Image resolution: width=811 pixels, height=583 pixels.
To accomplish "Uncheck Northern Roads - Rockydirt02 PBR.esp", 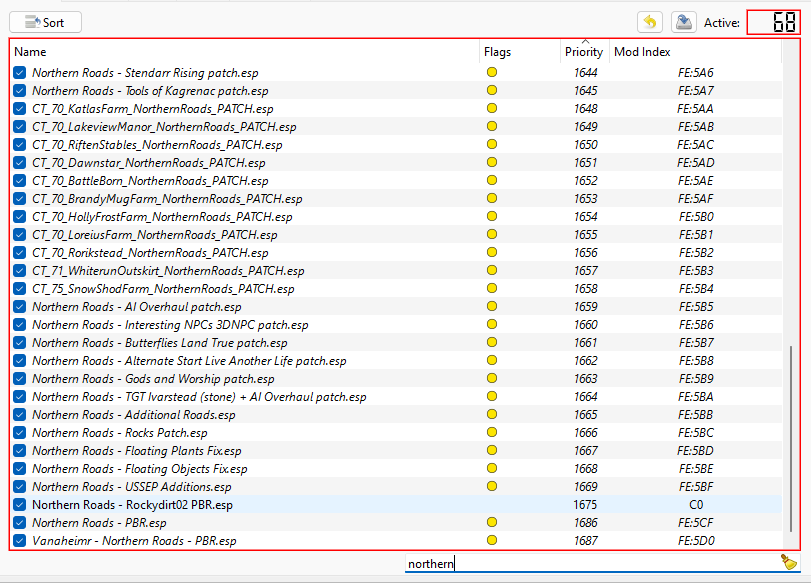I will point(20,504).
